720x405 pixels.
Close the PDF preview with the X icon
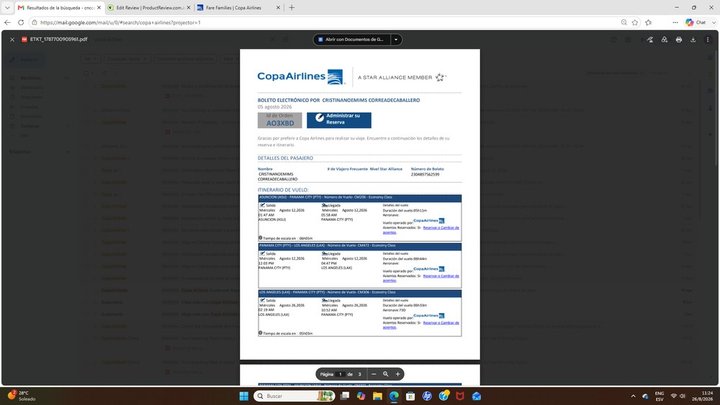(x=12, y=39)
